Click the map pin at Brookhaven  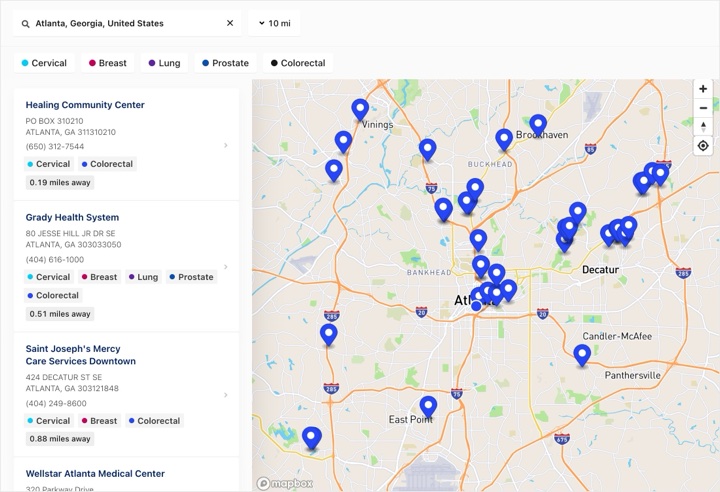538,125
